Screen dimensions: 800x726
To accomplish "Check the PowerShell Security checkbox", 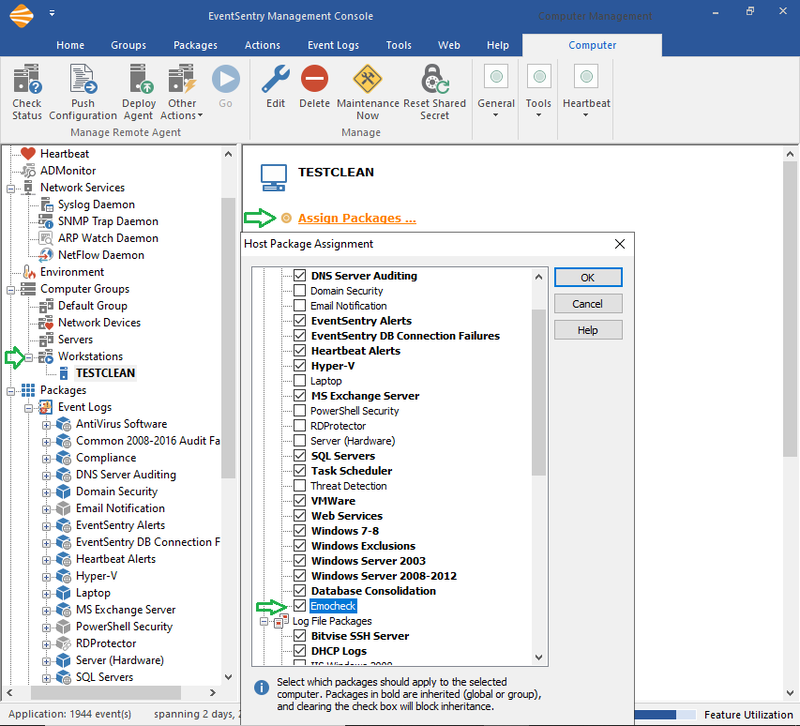I will [x=300, y=411].
